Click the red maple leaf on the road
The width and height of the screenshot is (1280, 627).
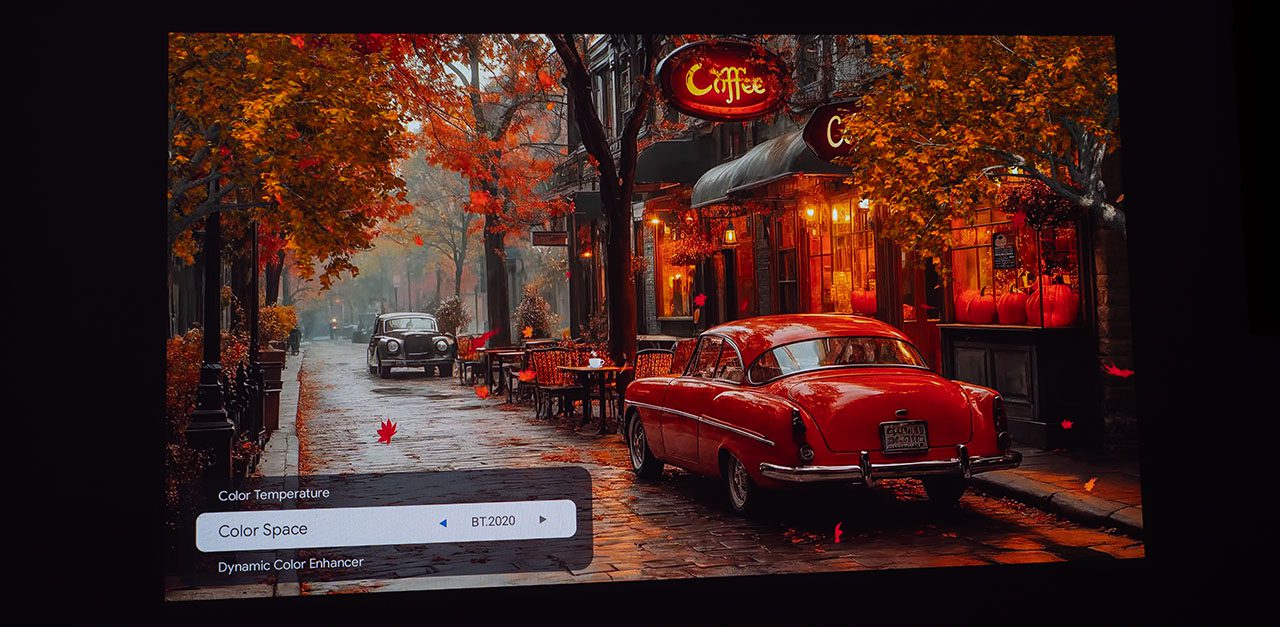386,431
